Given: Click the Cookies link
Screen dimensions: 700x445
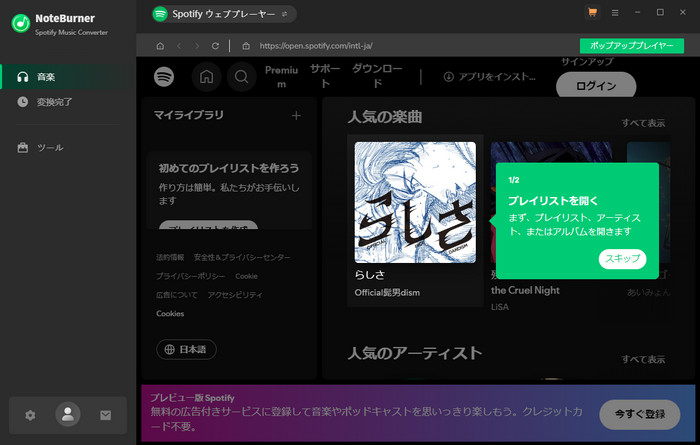Looking at the screenshot, I should [170, 314].
